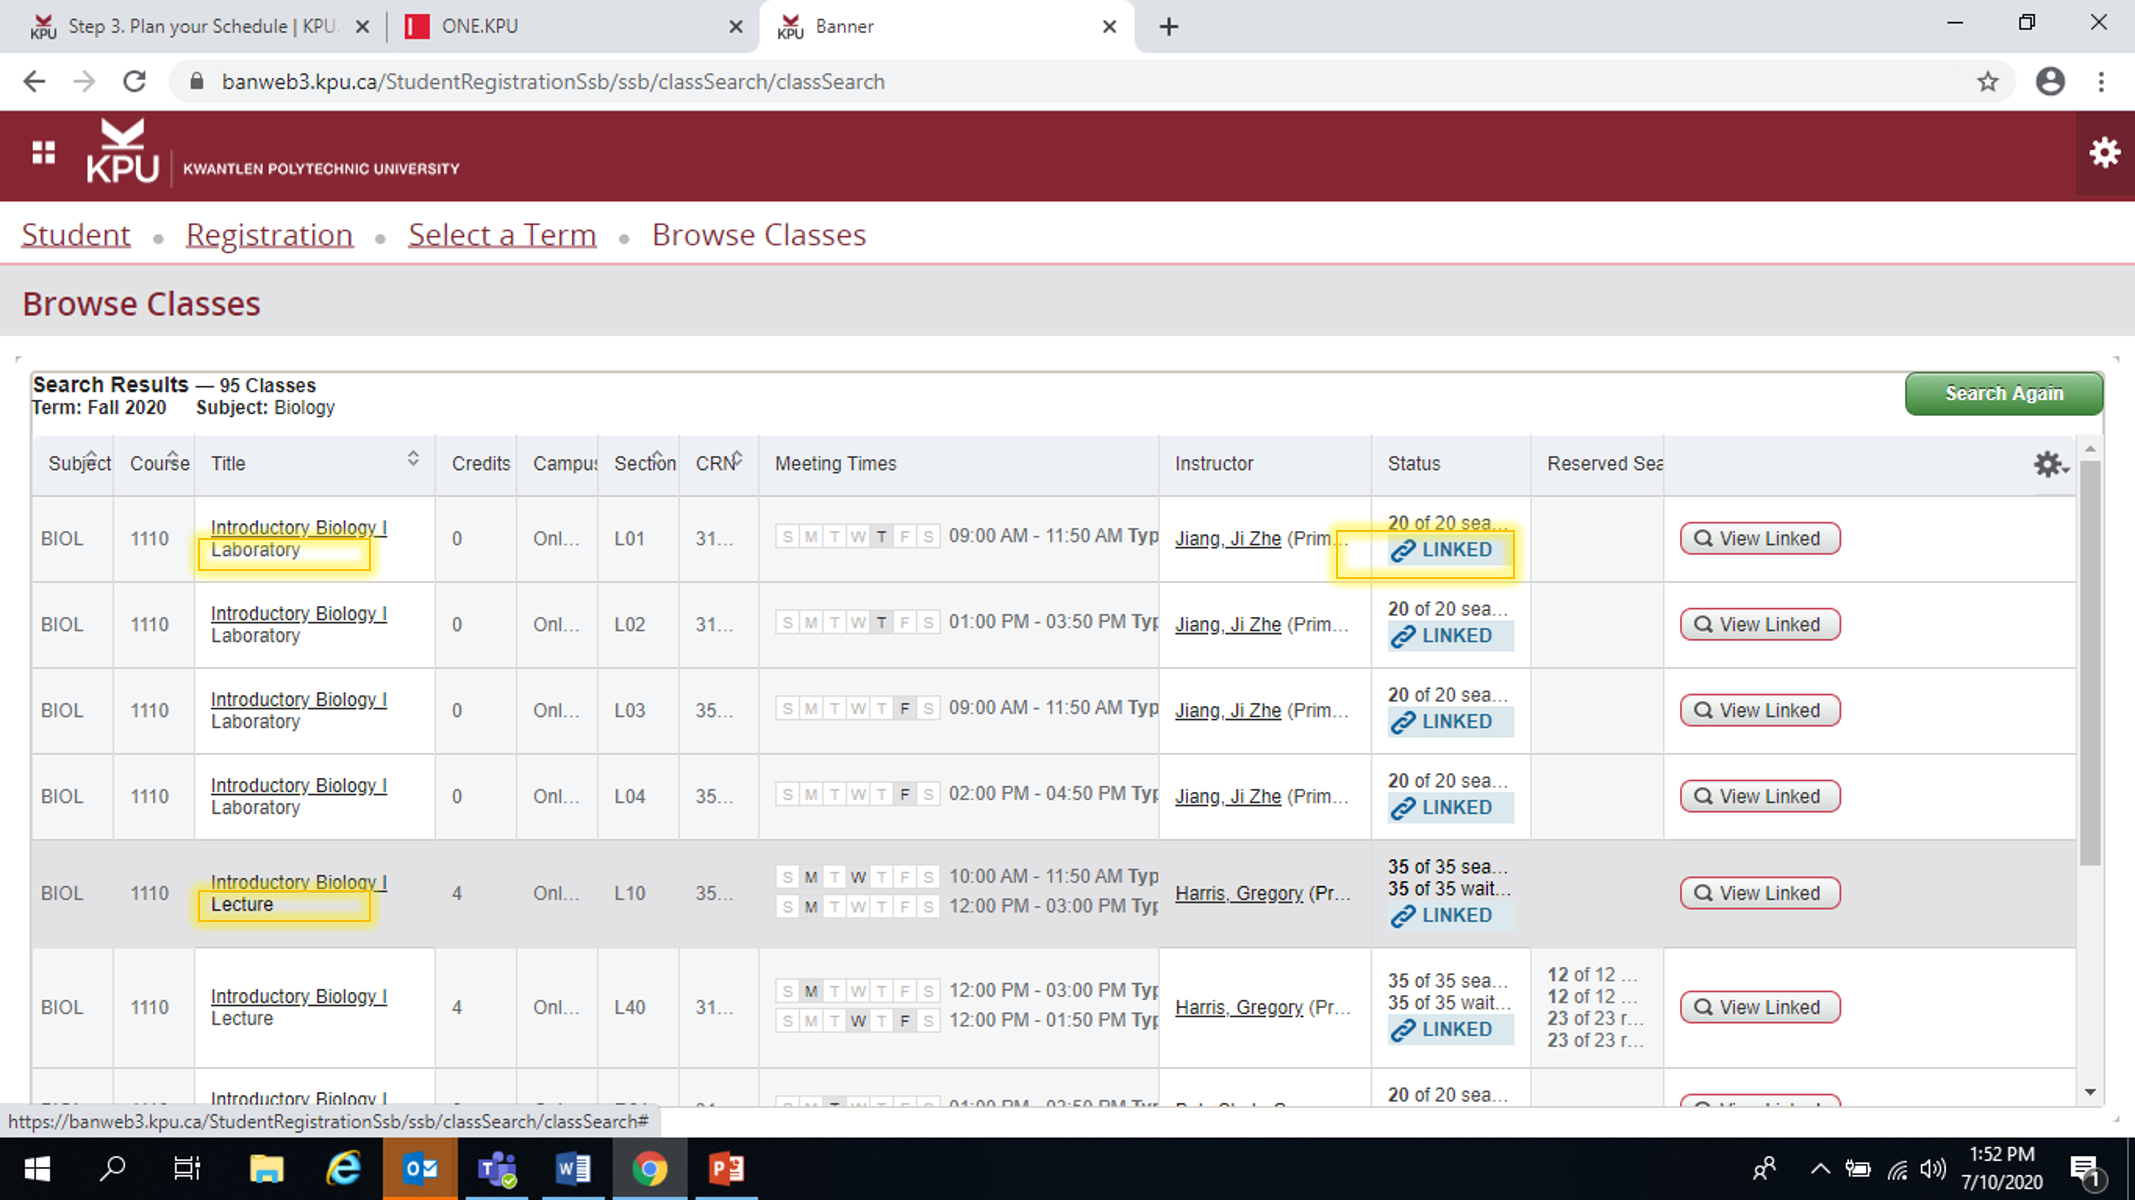Image resolution: width=2135 pixels, height=1200 pixels.
Task: Open the Chrome profile account icon
Action: [x=2050, y=82]
